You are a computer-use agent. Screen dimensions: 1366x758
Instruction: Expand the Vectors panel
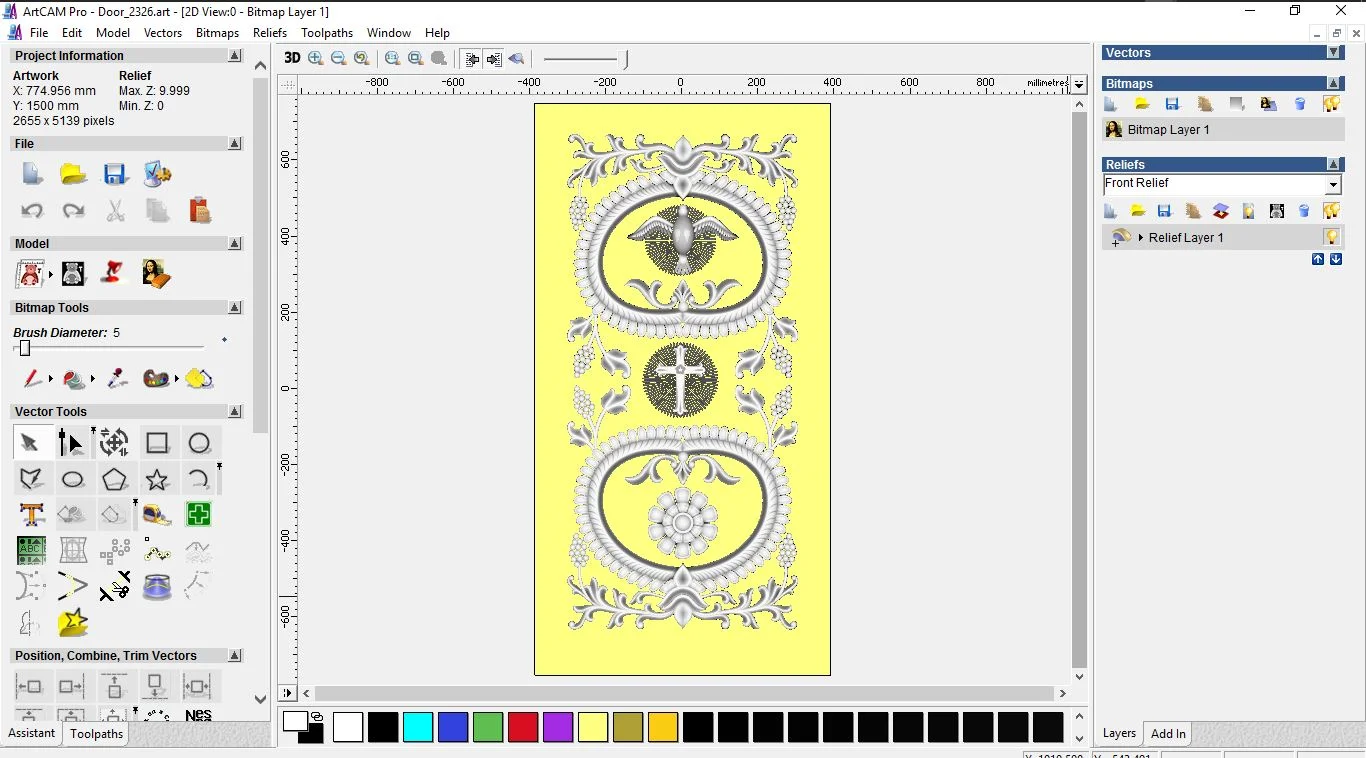1333,53
